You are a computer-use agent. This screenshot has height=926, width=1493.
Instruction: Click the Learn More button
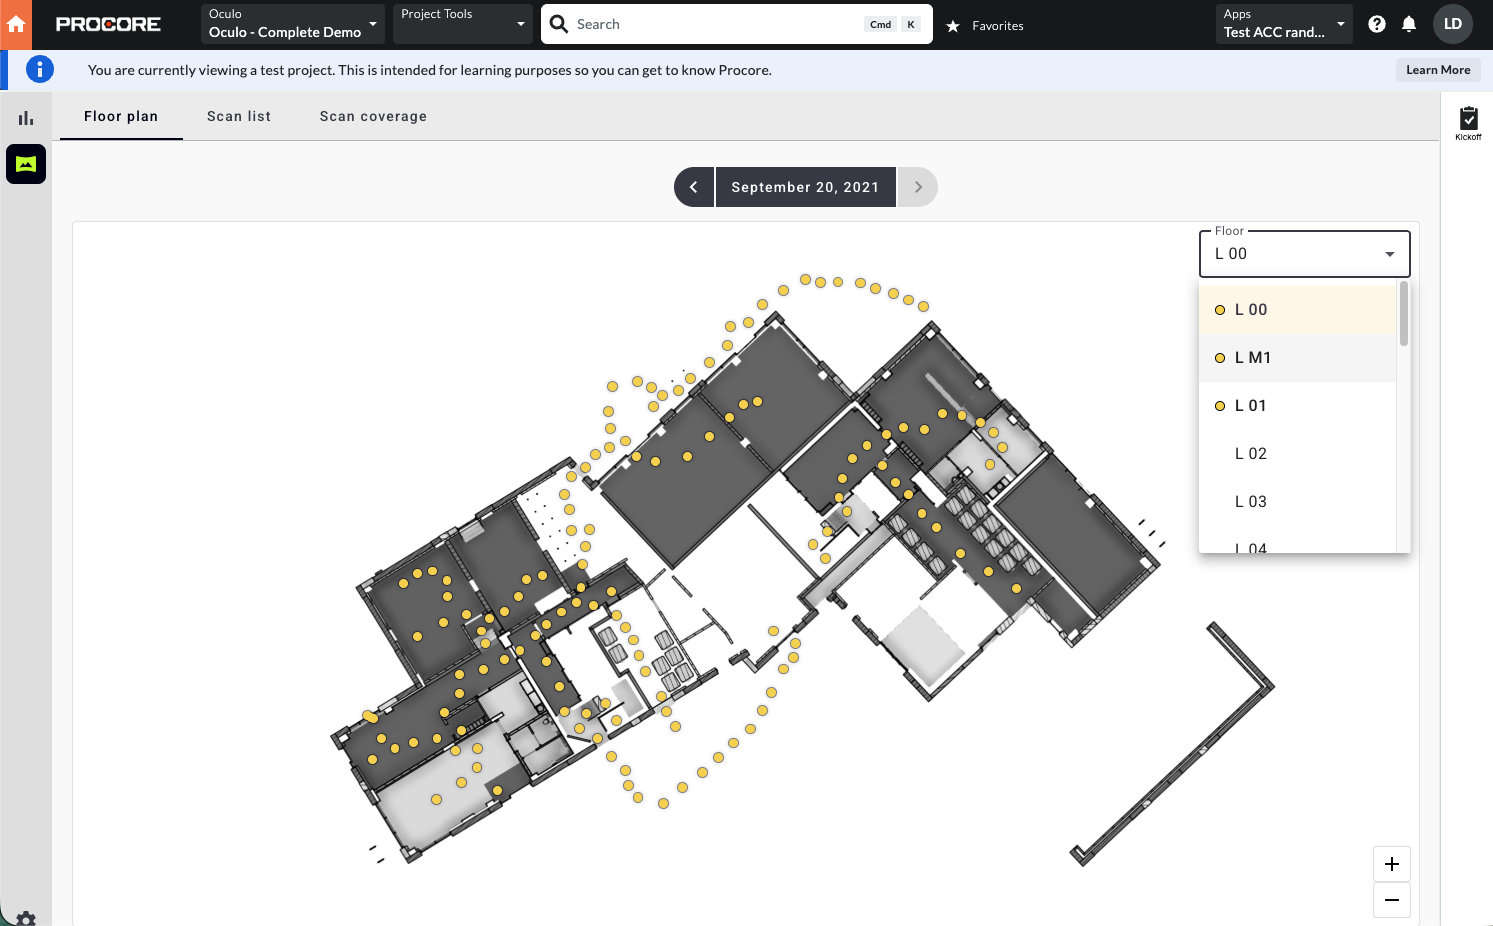[1437, 70]
